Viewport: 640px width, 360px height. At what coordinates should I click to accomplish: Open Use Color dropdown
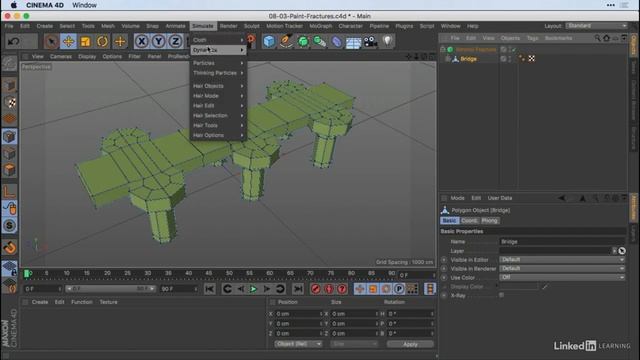[562, 278]
